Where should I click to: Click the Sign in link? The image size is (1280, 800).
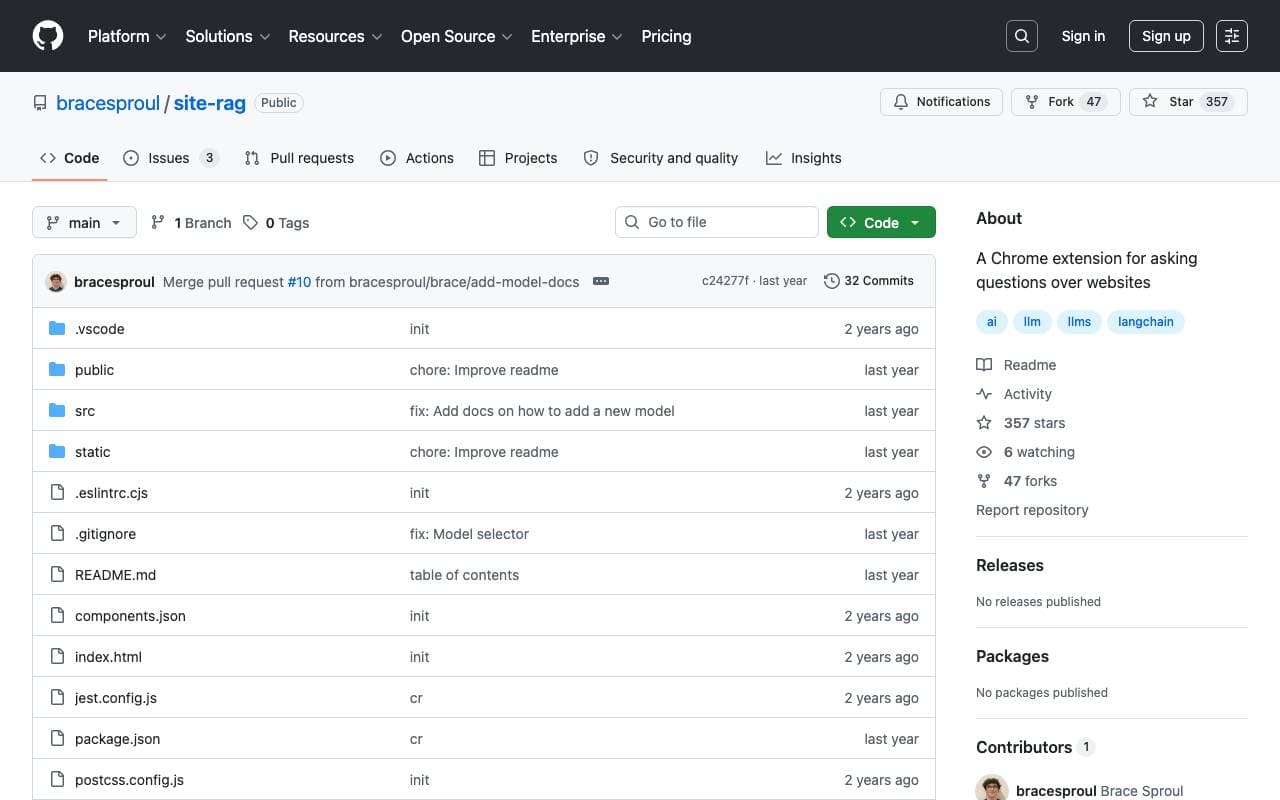click(1083, 36)
